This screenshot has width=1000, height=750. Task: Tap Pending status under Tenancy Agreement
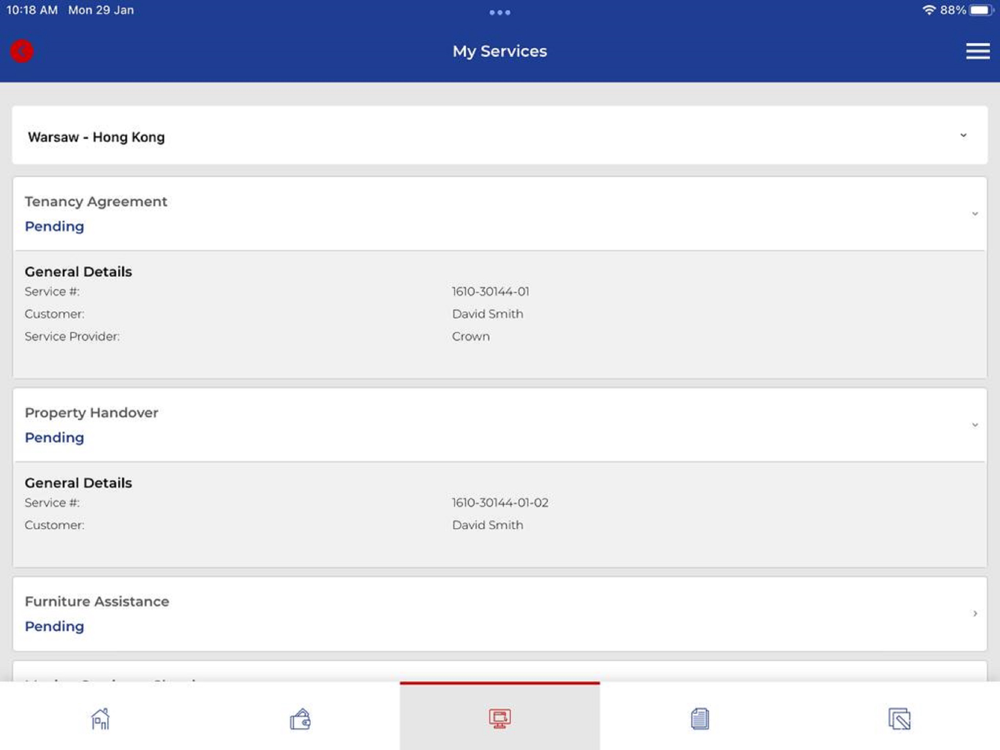(54, 226)
